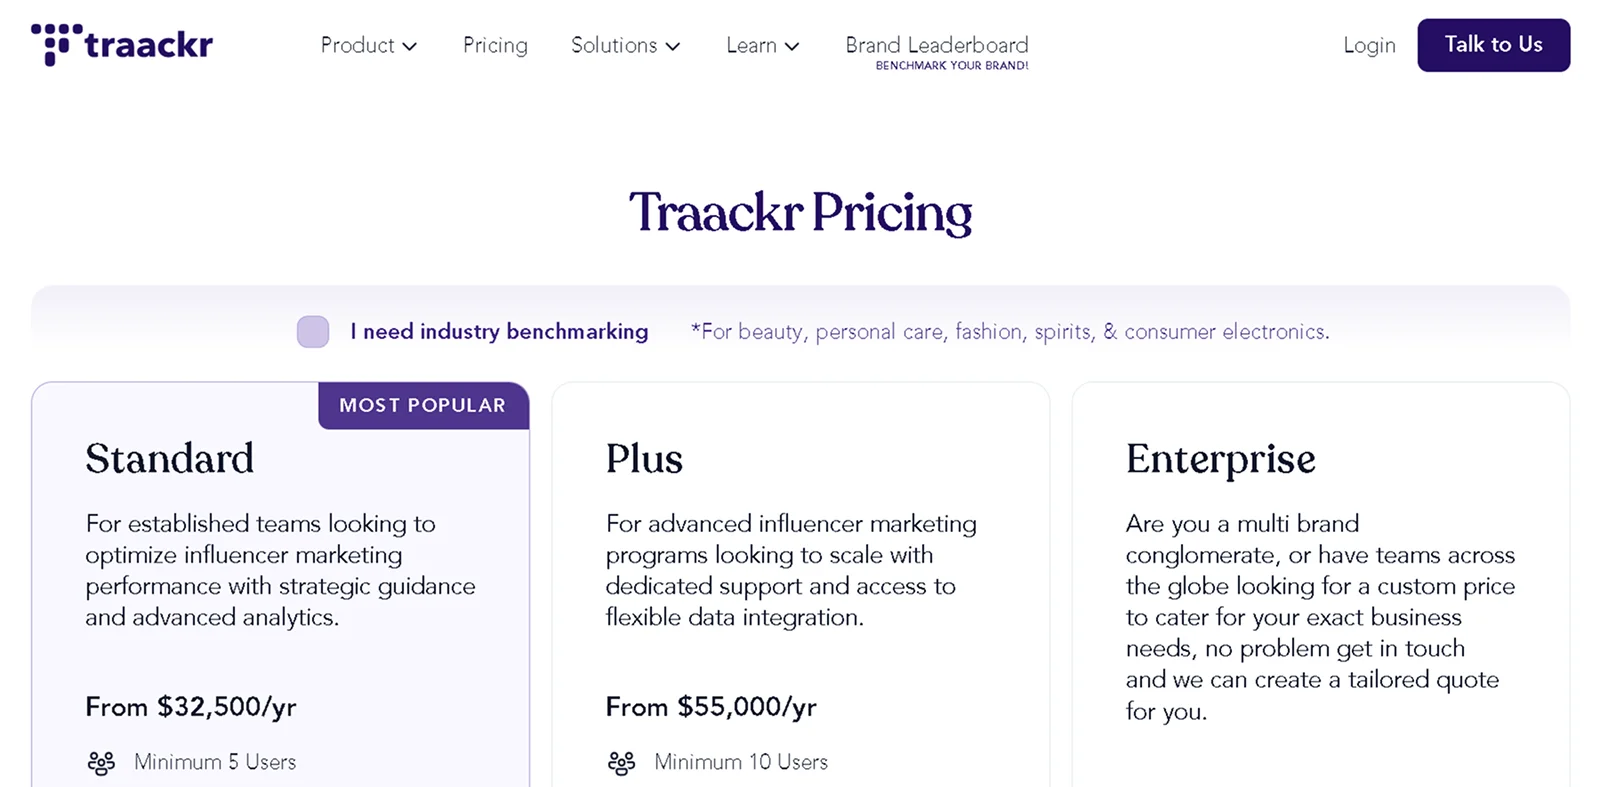Click the MOST POPULAR badge
Image resolution: width=1600 pixels, height=787 pixels.
click(422, 405)
